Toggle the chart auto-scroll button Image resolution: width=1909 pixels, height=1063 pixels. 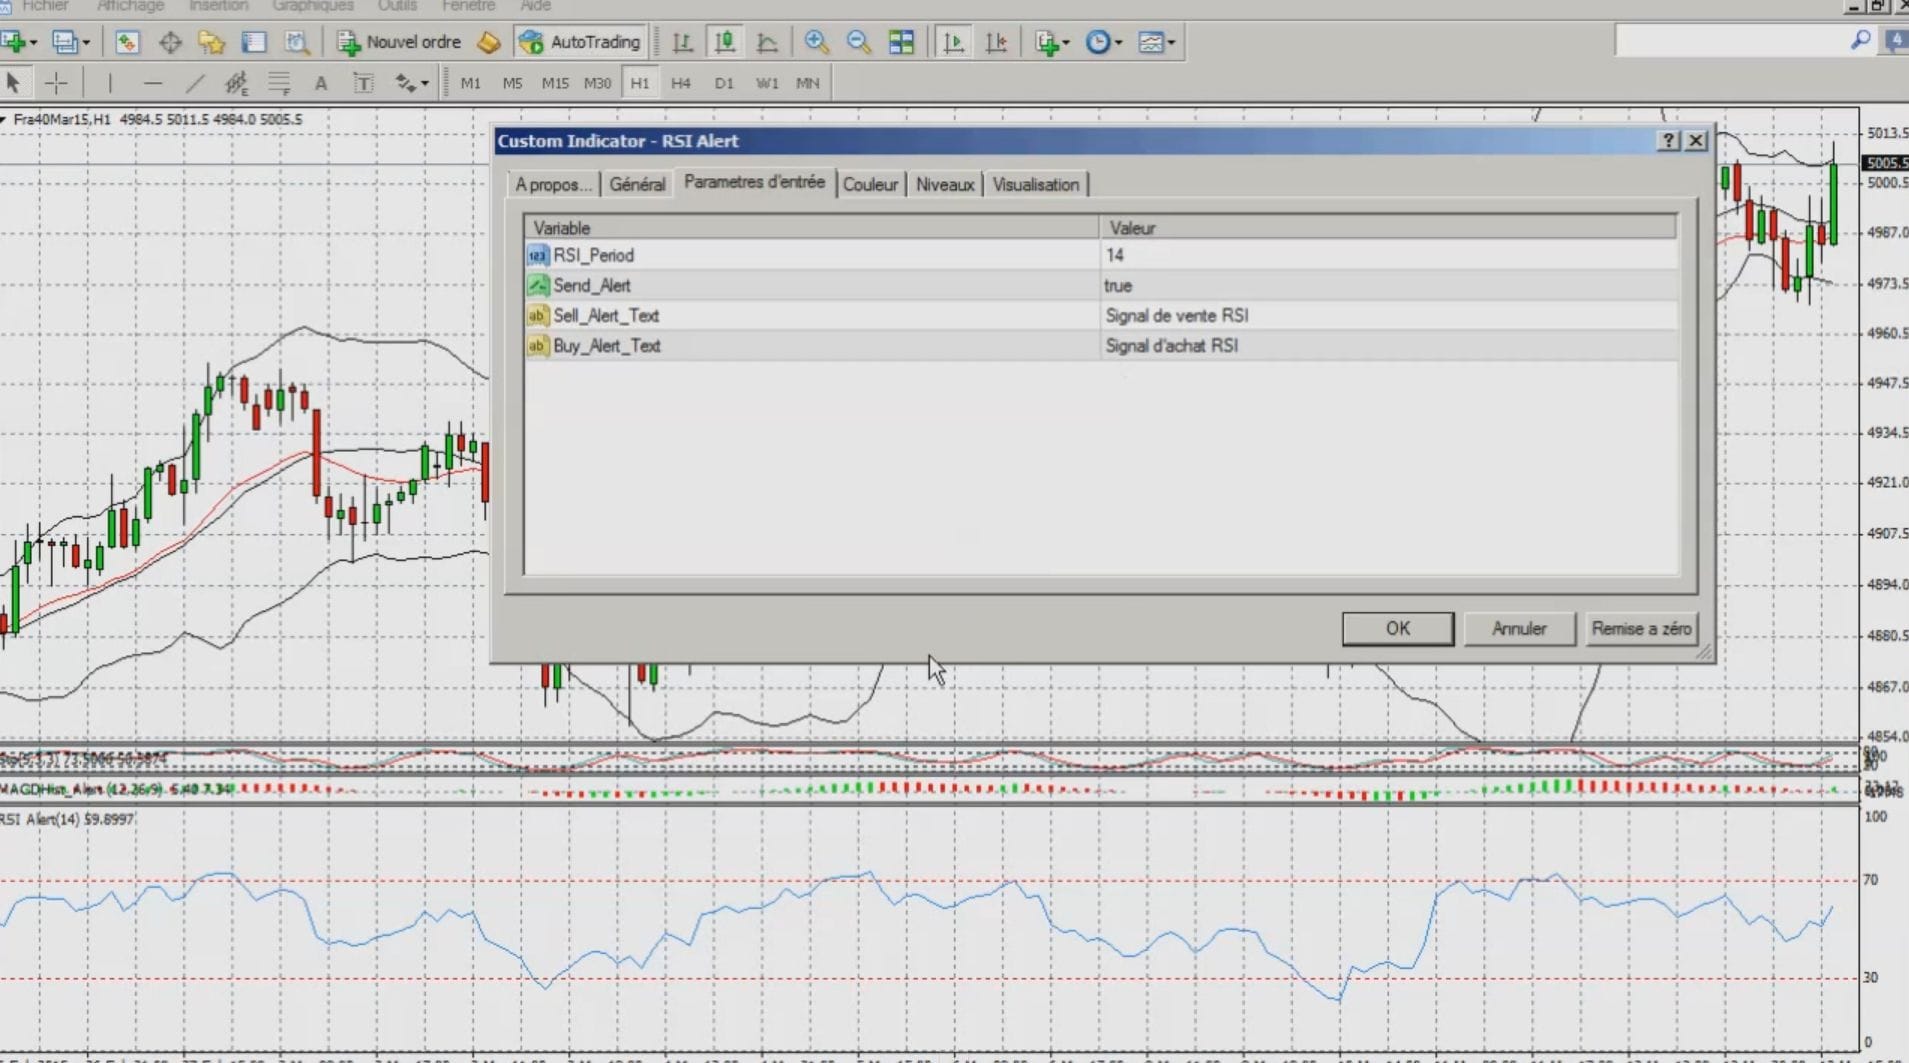coord(953,42)
